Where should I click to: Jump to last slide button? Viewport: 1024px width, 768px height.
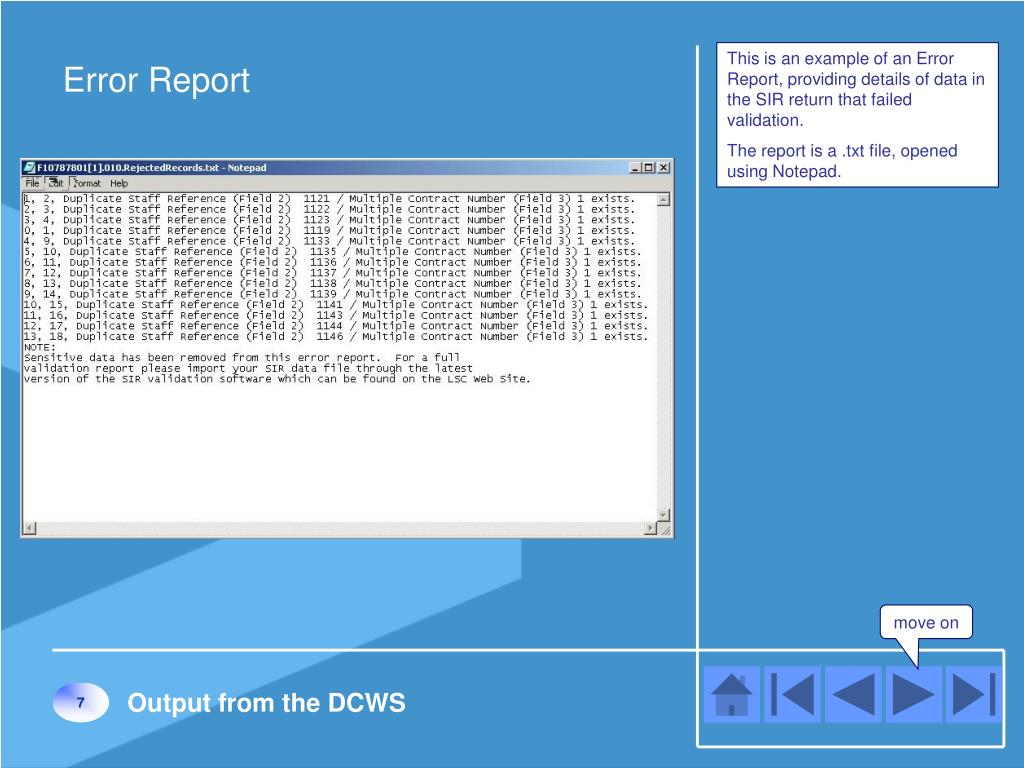(974, 694)
